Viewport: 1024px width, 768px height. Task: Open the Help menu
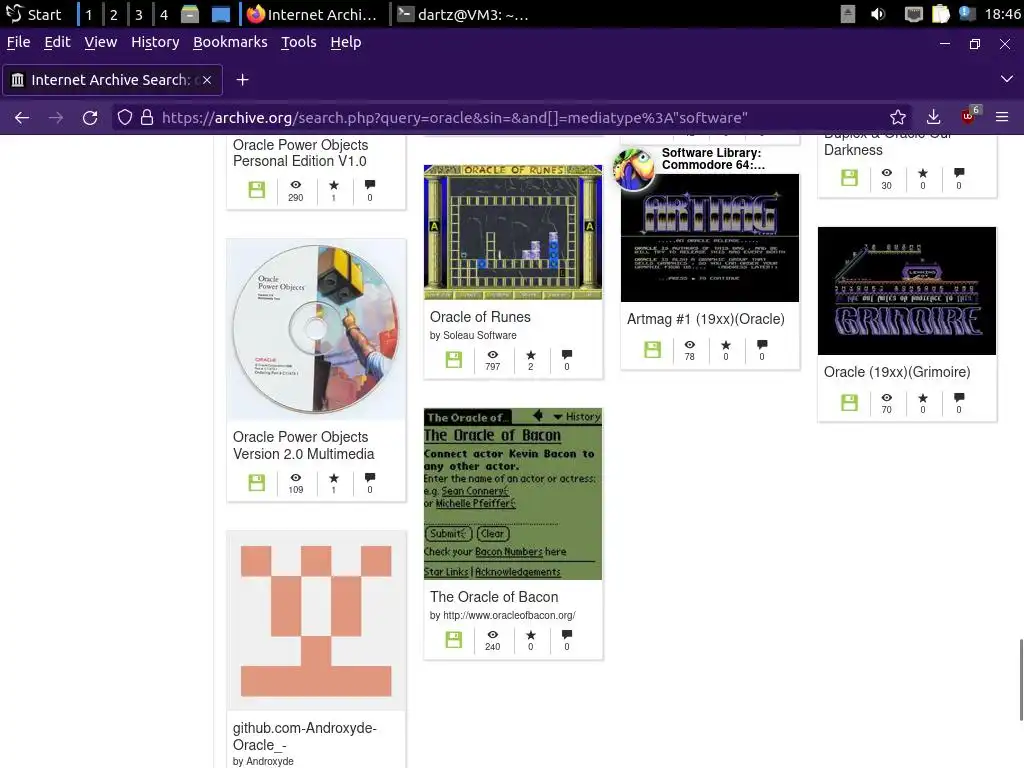(345, 42)
